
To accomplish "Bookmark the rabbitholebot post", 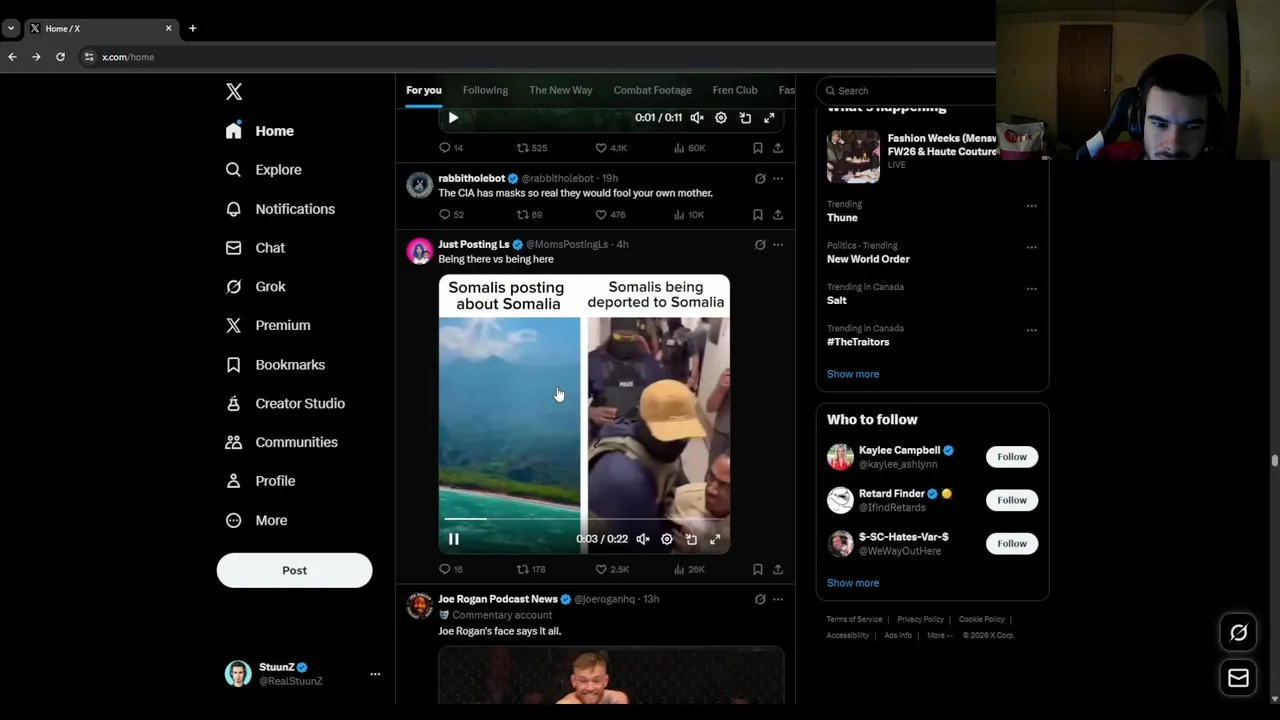I will click(758, 214).
